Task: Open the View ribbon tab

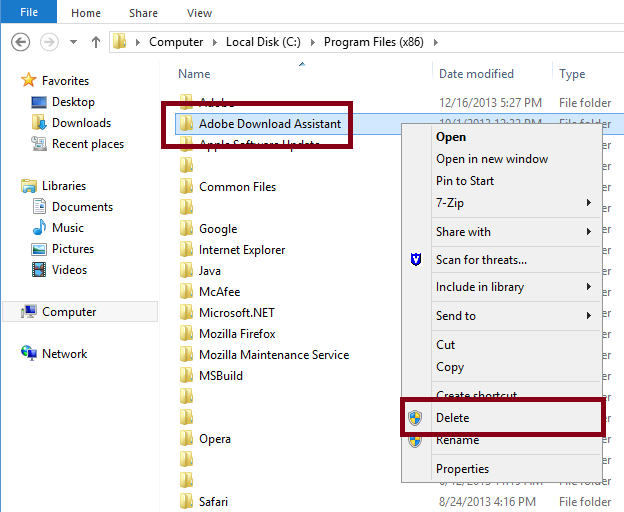Action: pos(199,13)
